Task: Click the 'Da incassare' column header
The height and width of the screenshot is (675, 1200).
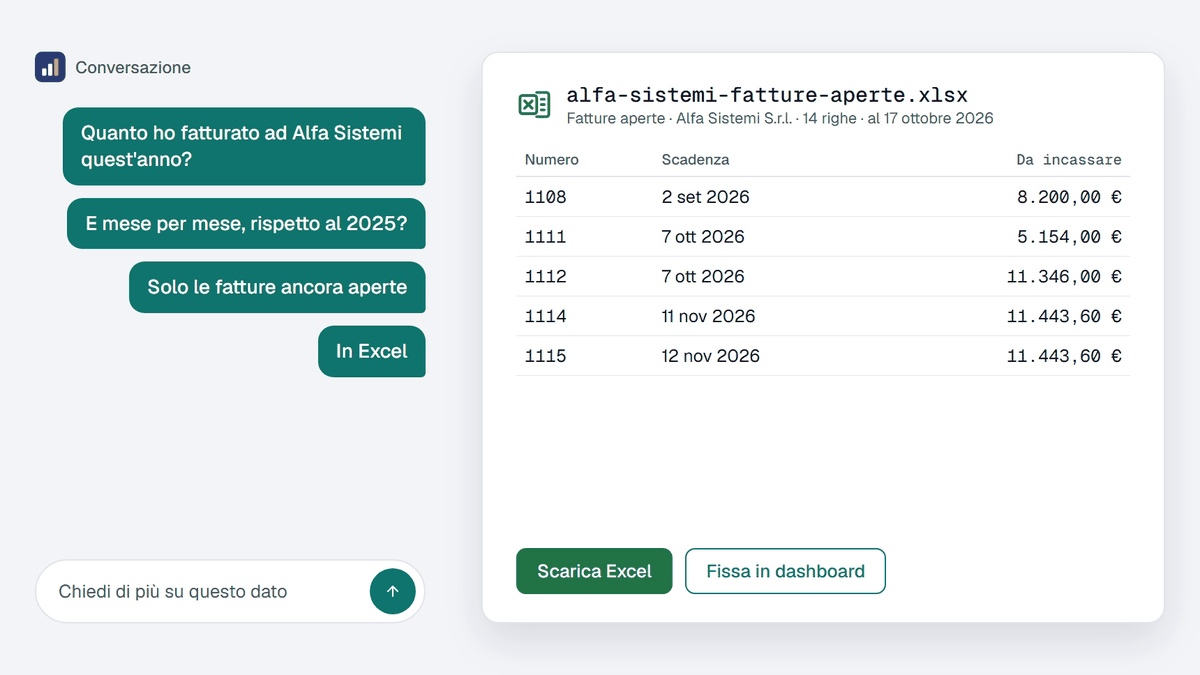Action: (x=1069, y=160)
